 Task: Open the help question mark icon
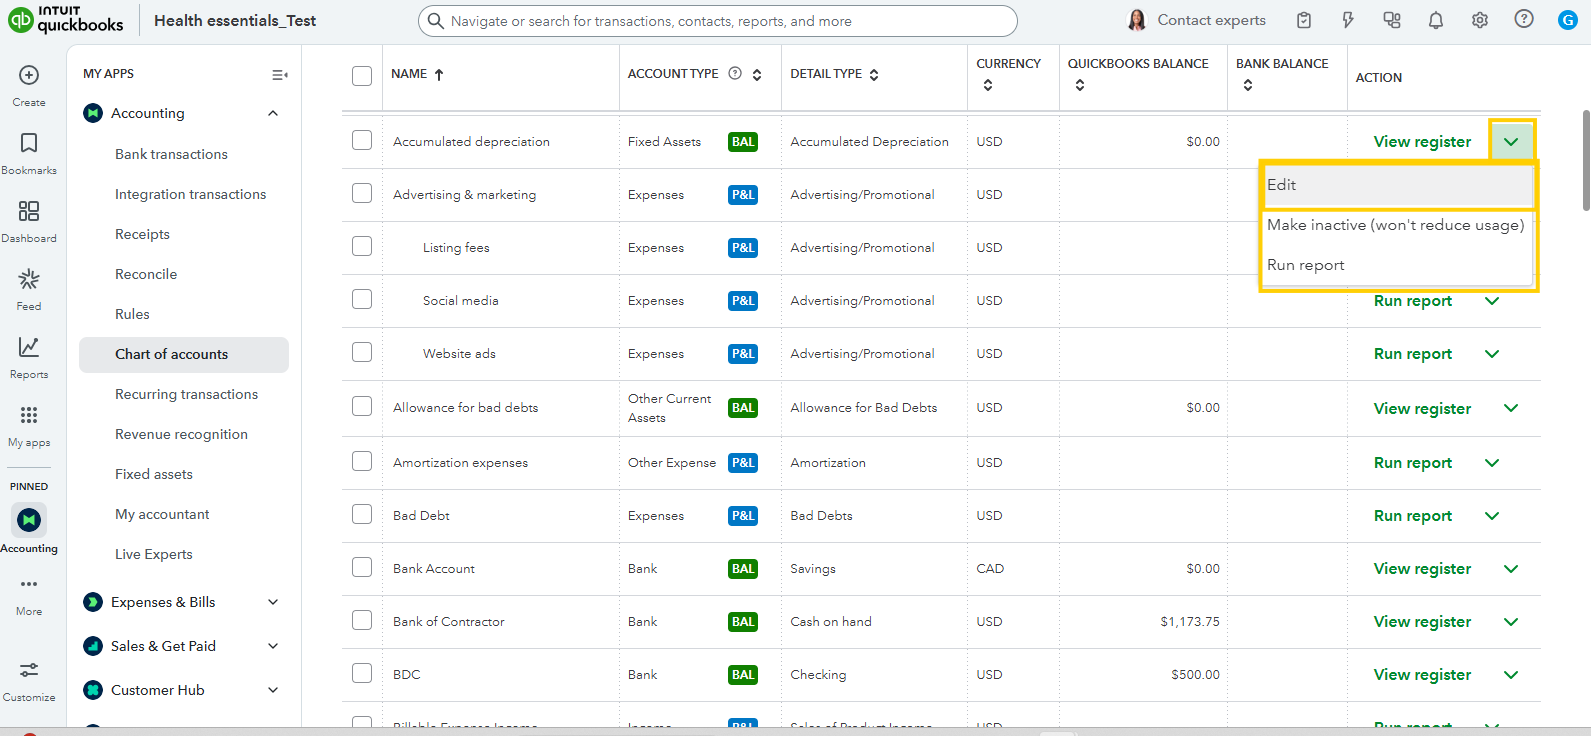tap(1524, 19)
